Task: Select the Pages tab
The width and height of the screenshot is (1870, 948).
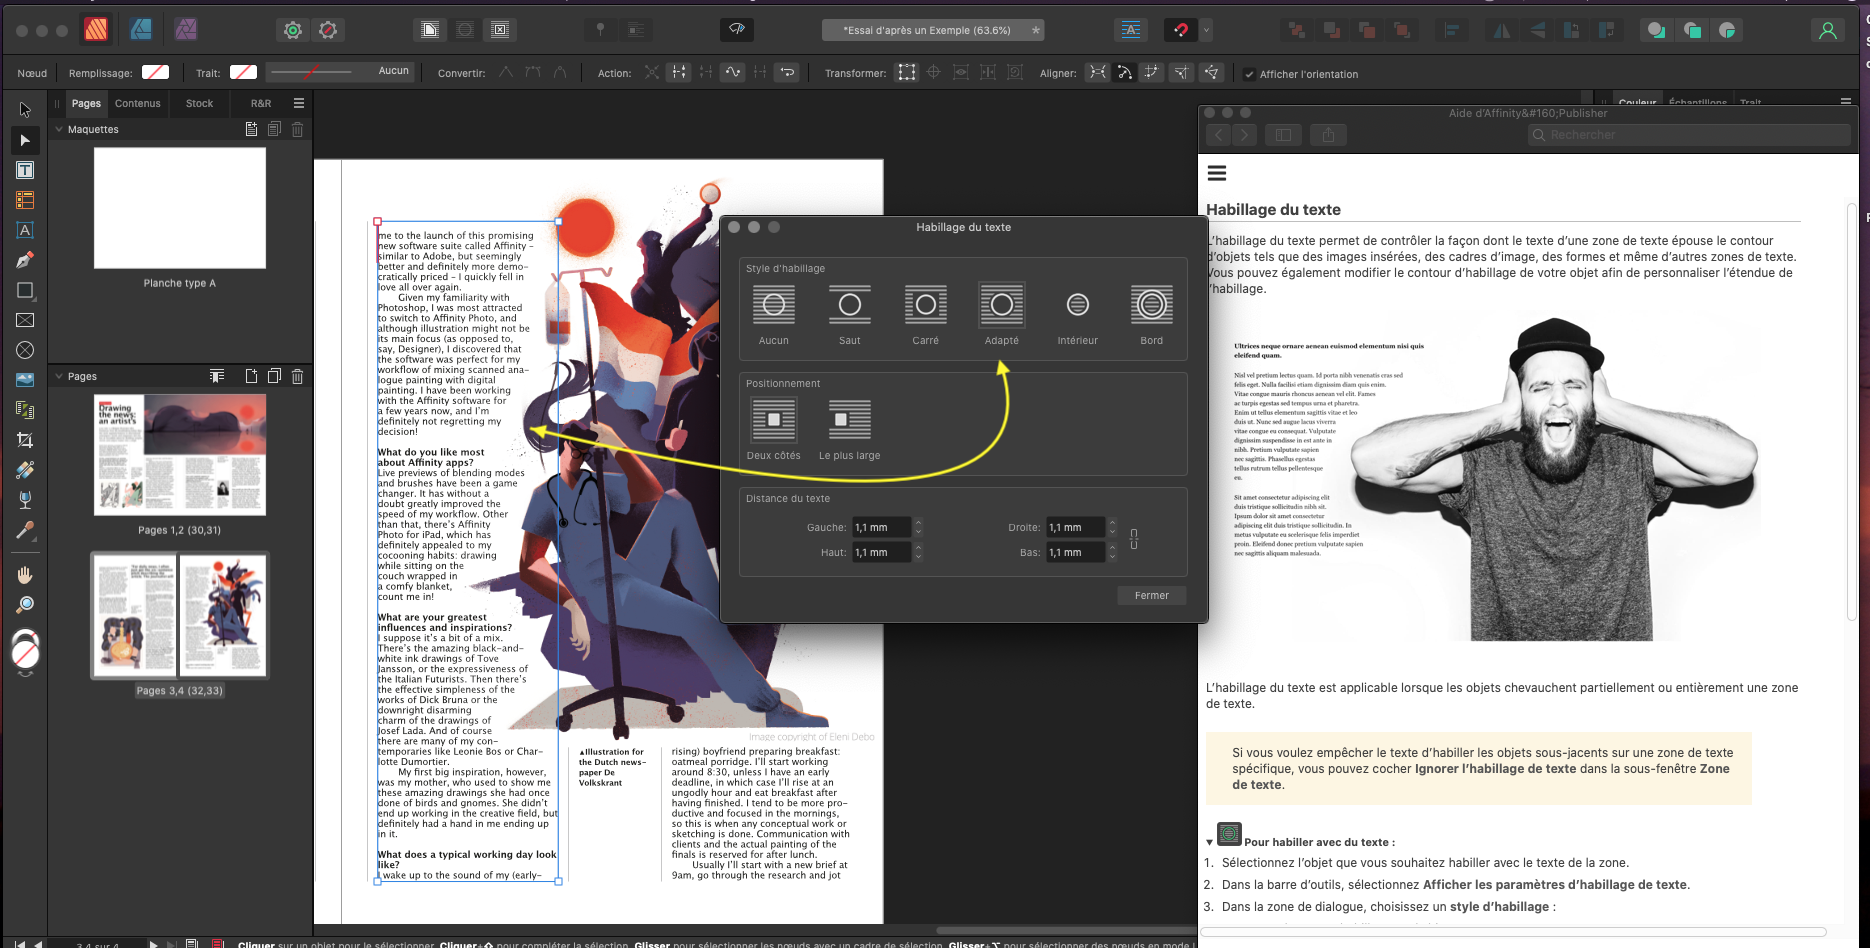Action: coord(86,103)
